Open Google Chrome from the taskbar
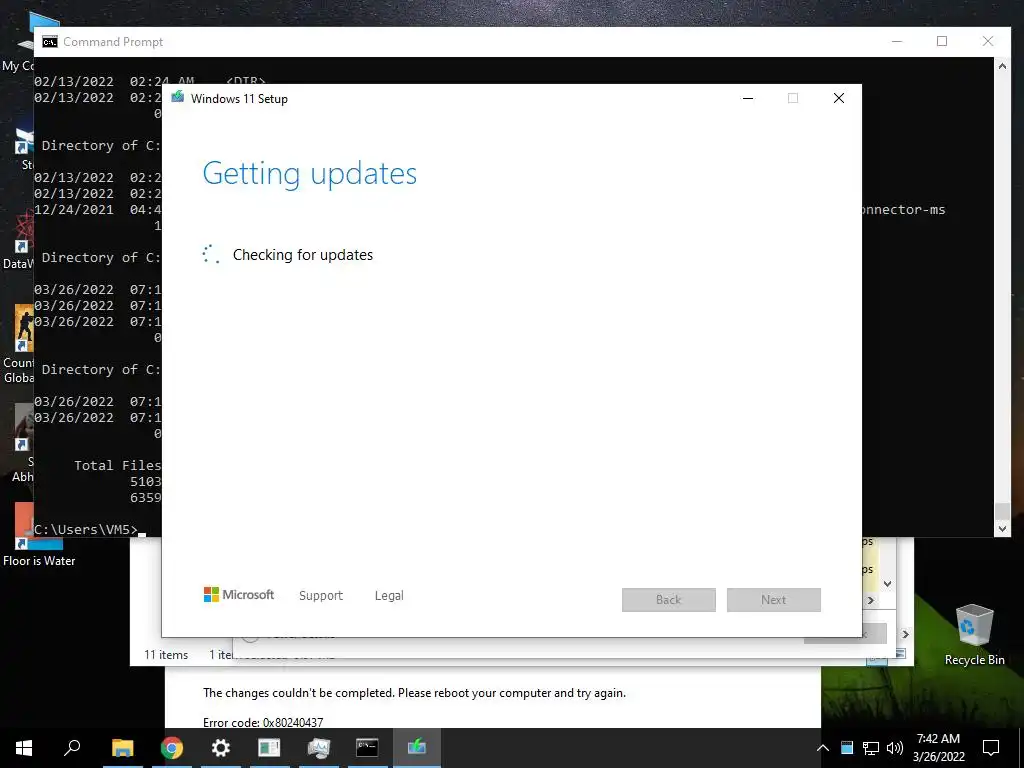 [172, 748]
